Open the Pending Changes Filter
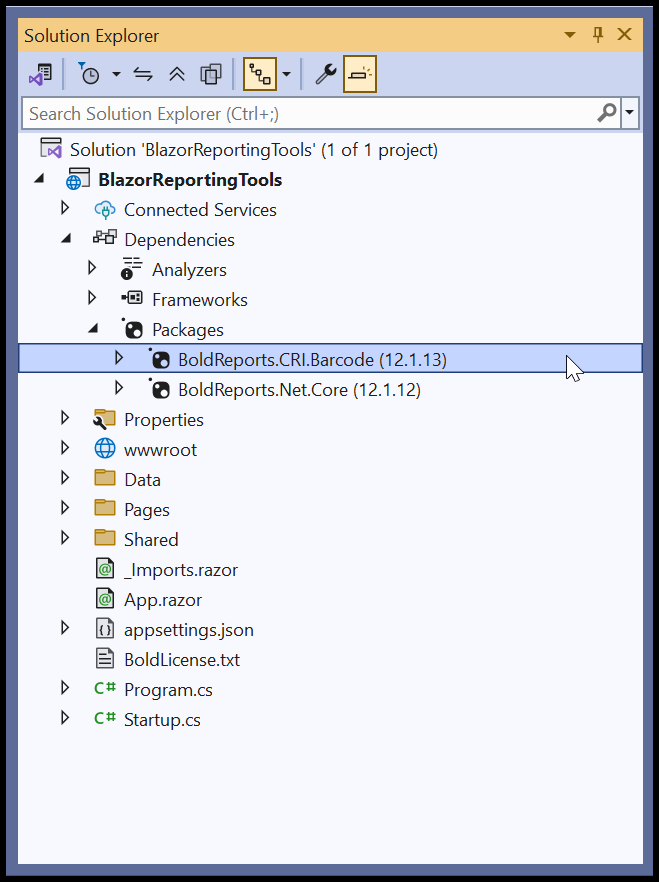659x882 pixels. 89,74
